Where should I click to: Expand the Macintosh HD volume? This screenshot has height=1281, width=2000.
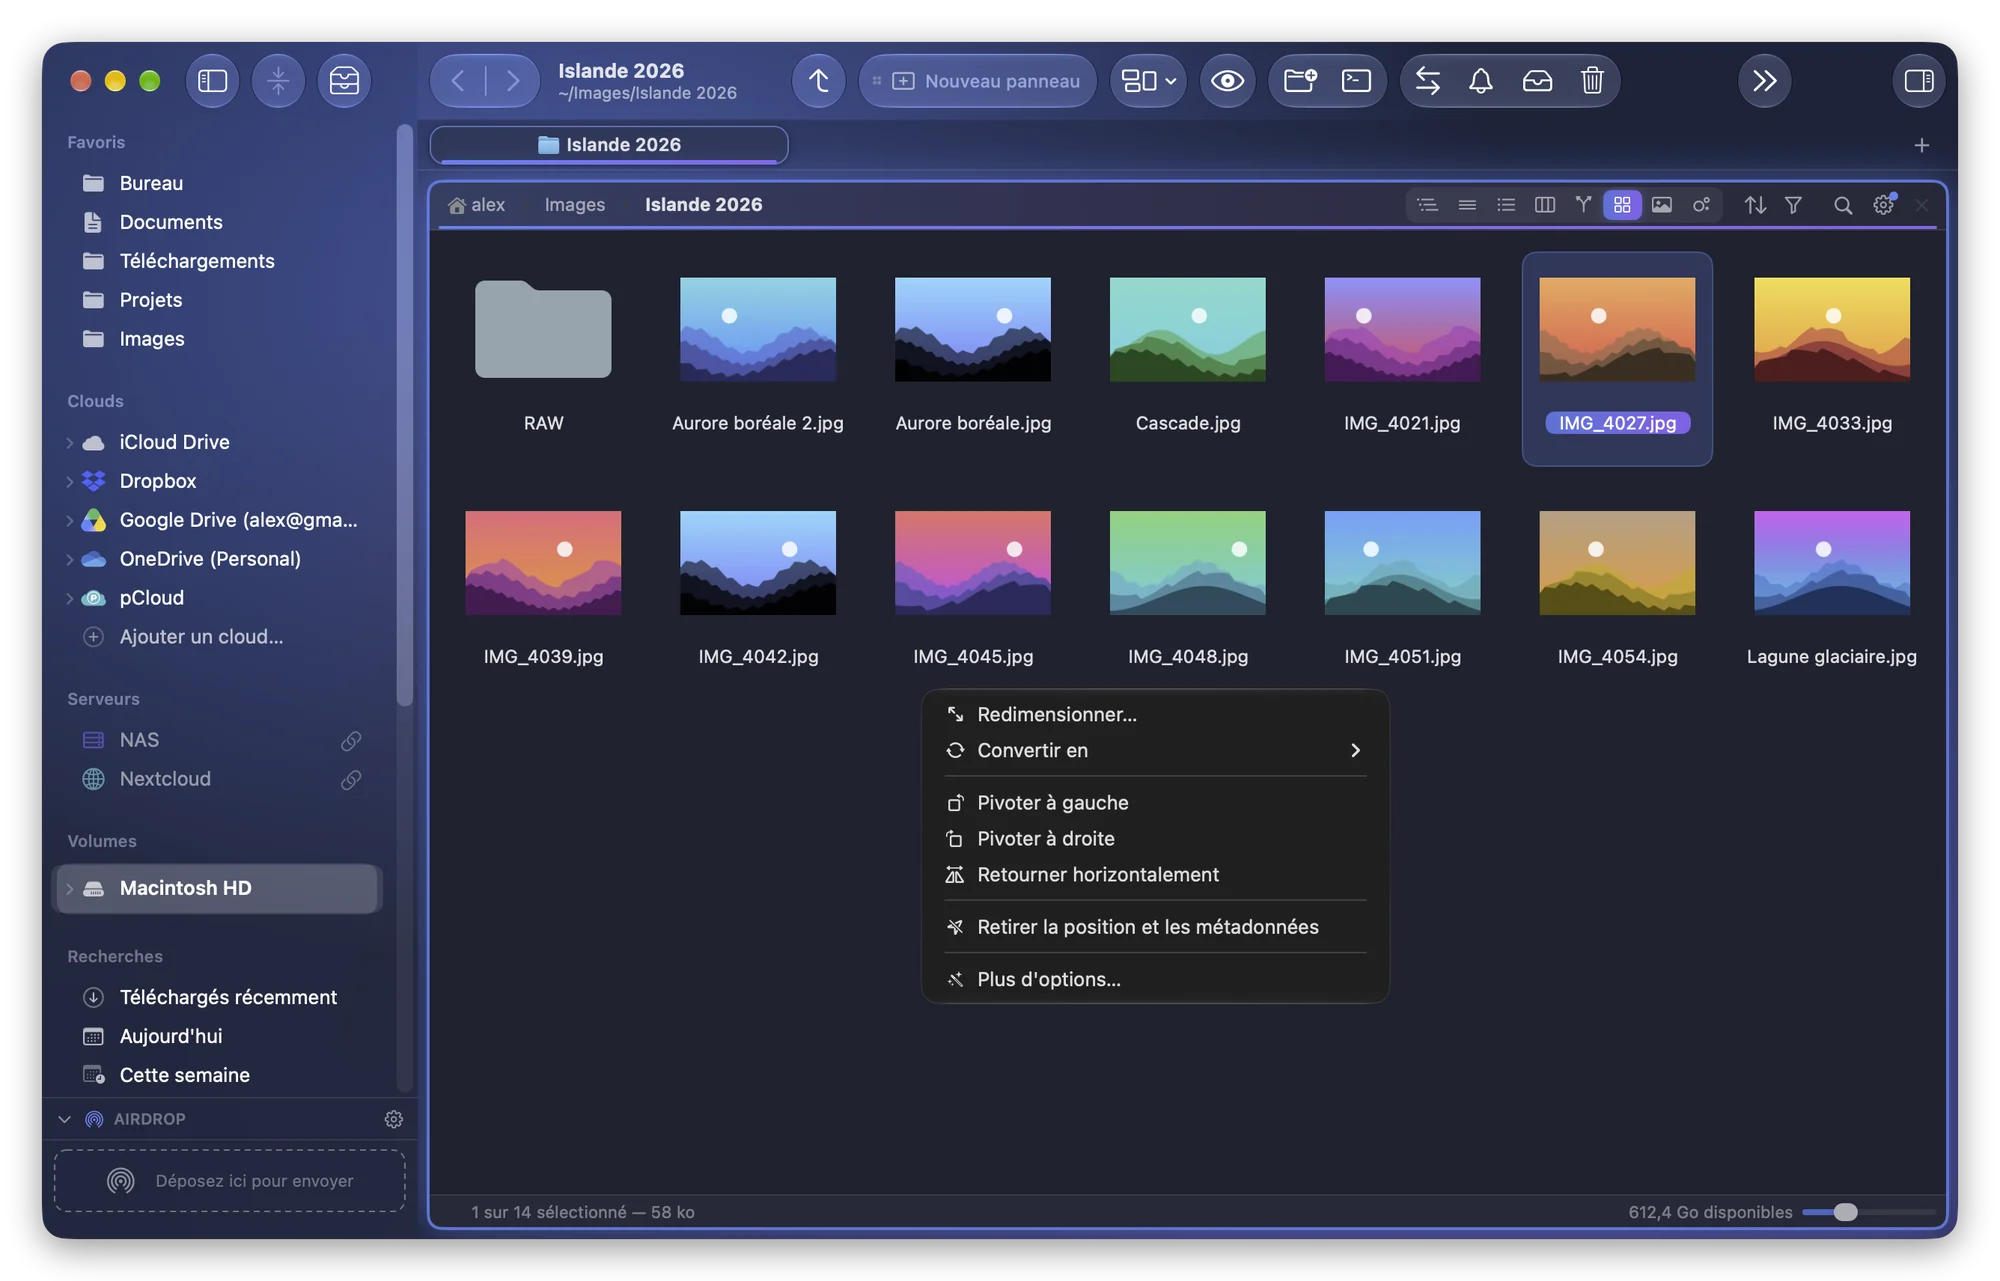69,889
